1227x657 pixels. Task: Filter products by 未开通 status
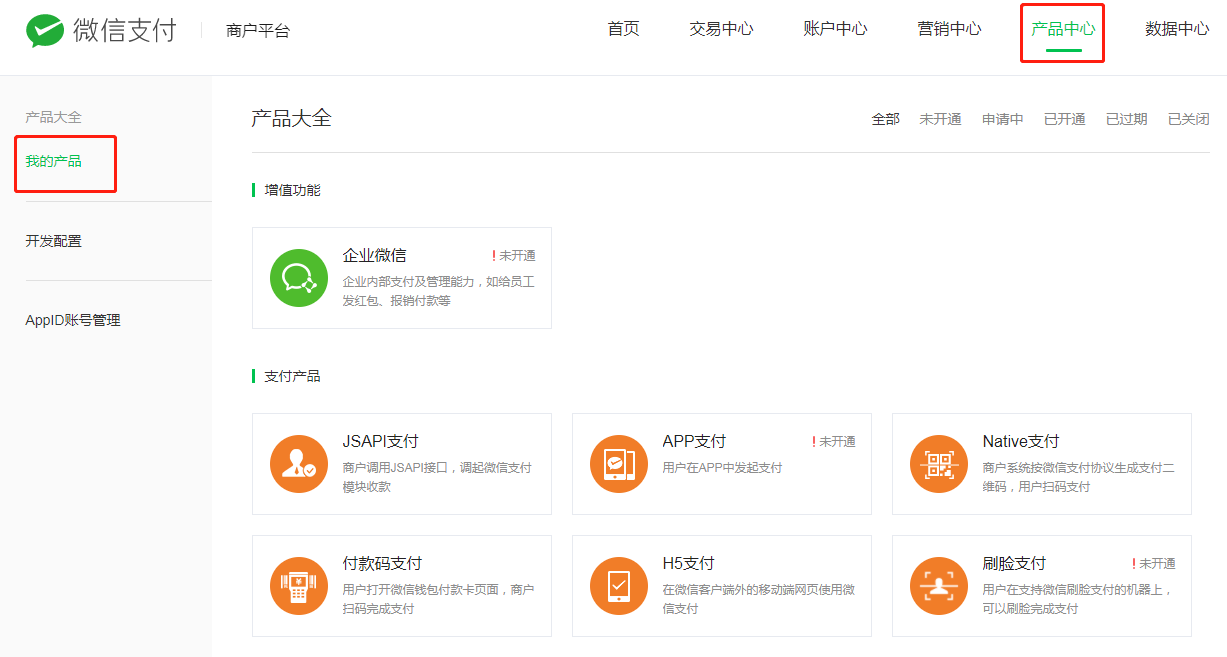click(x=940, y=119)
